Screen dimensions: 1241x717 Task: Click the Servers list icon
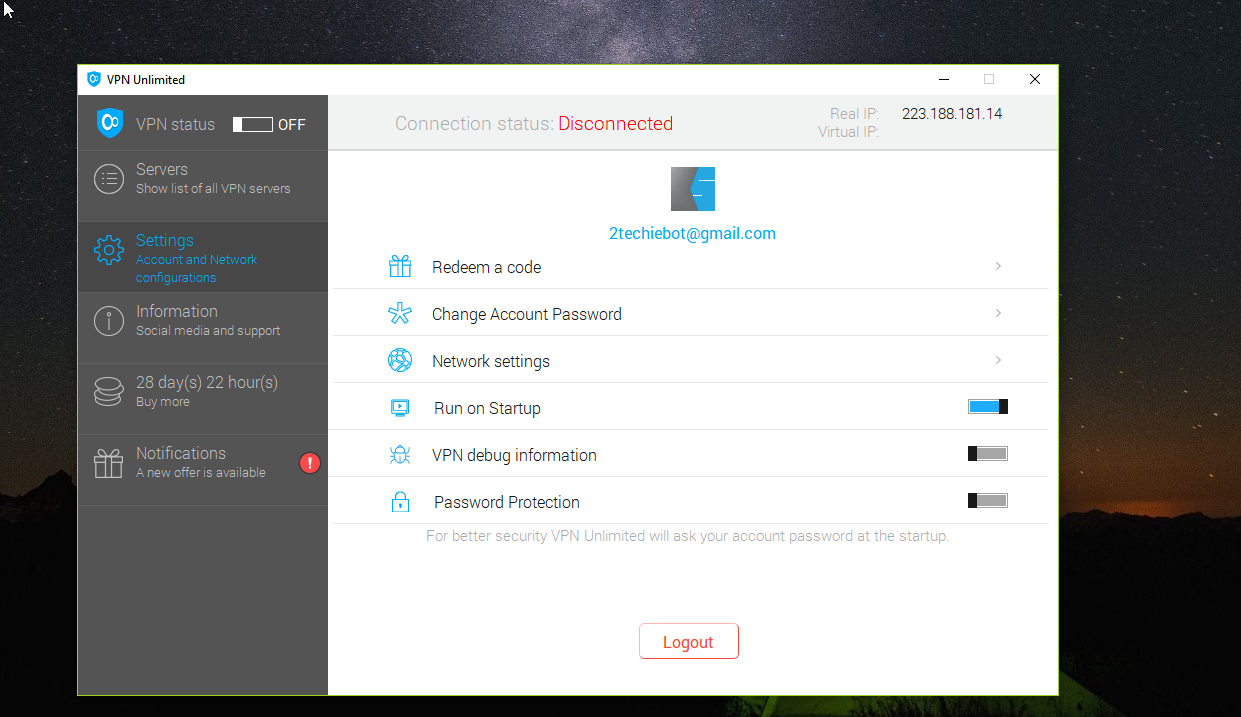(109, 179)
